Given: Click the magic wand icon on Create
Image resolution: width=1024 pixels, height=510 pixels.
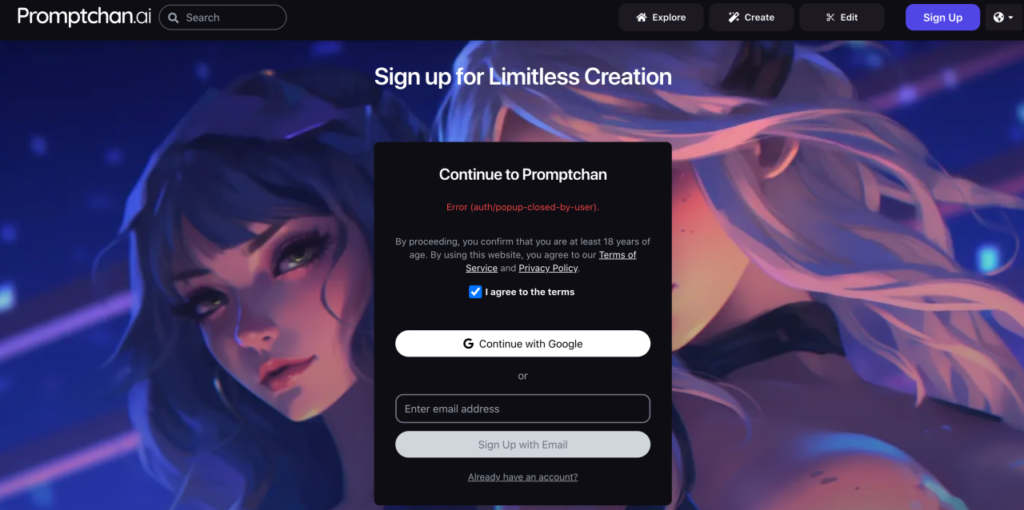Looking at the screenshot, I should [734, 18].
